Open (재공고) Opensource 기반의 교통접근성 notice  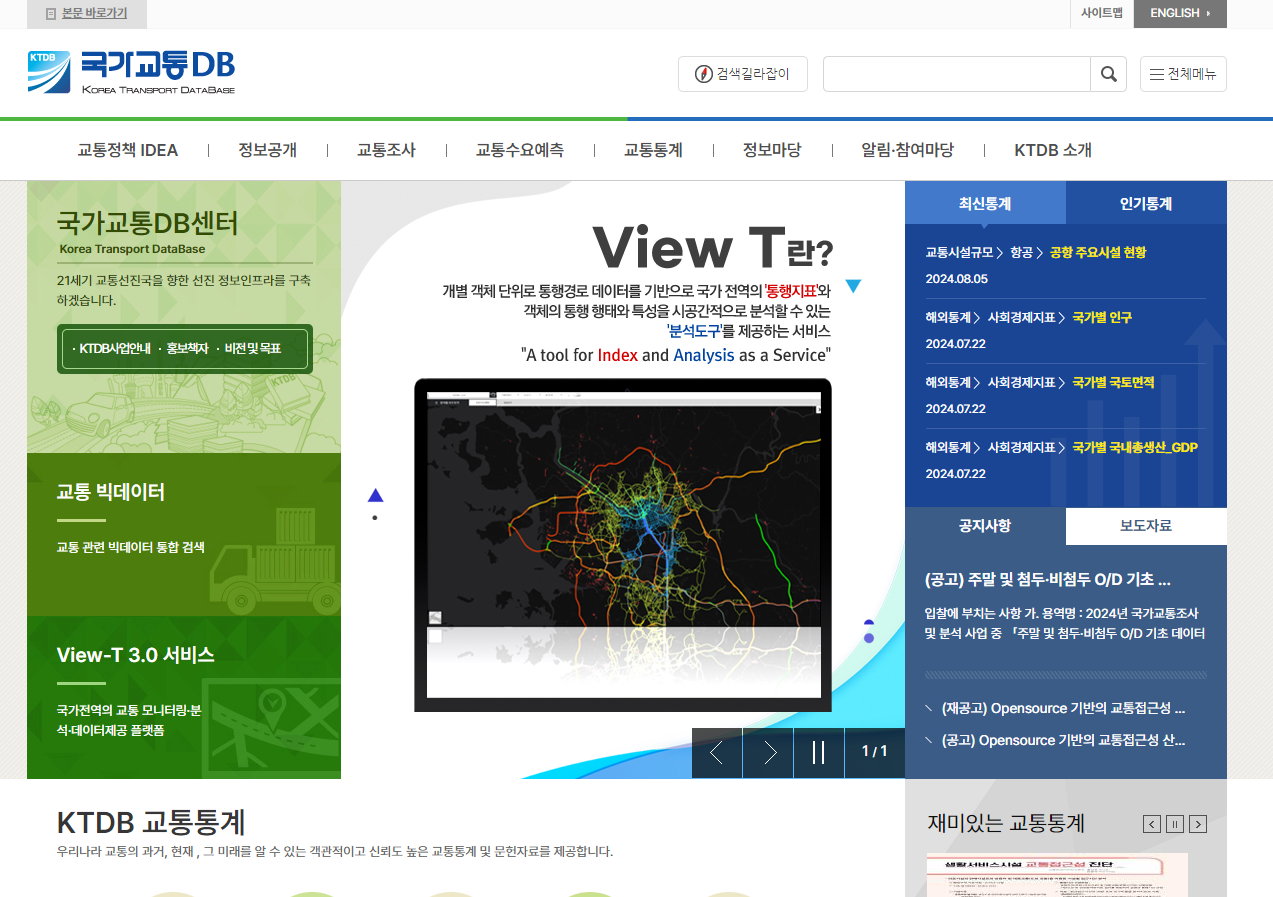(x=1062, y=708)
